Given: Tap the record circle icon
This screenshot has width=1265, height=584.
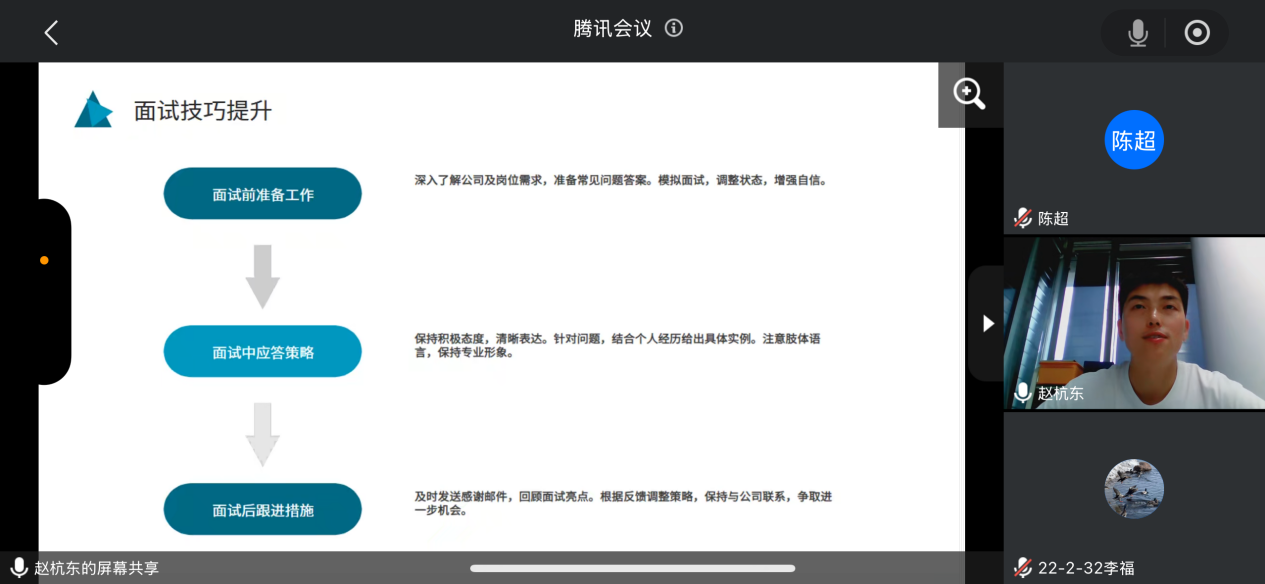Looking at the screenshot, I should tap(1197, 33).
